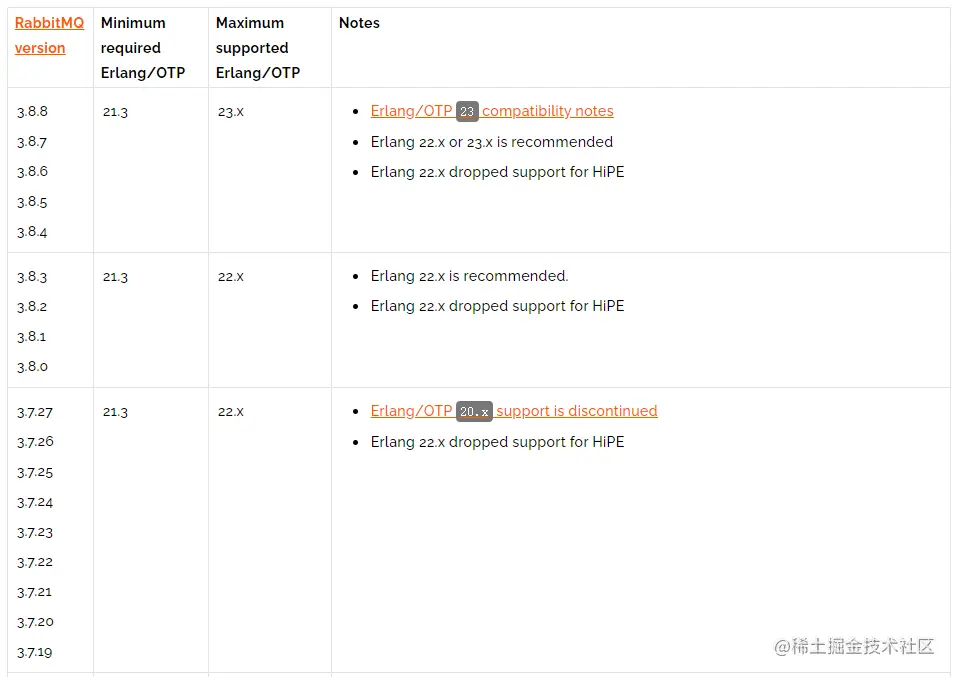The height and width of the screenshot is (677, 955).
Task: Open Erlang/OTP 20.x support discontinued link
Action: 513,411
